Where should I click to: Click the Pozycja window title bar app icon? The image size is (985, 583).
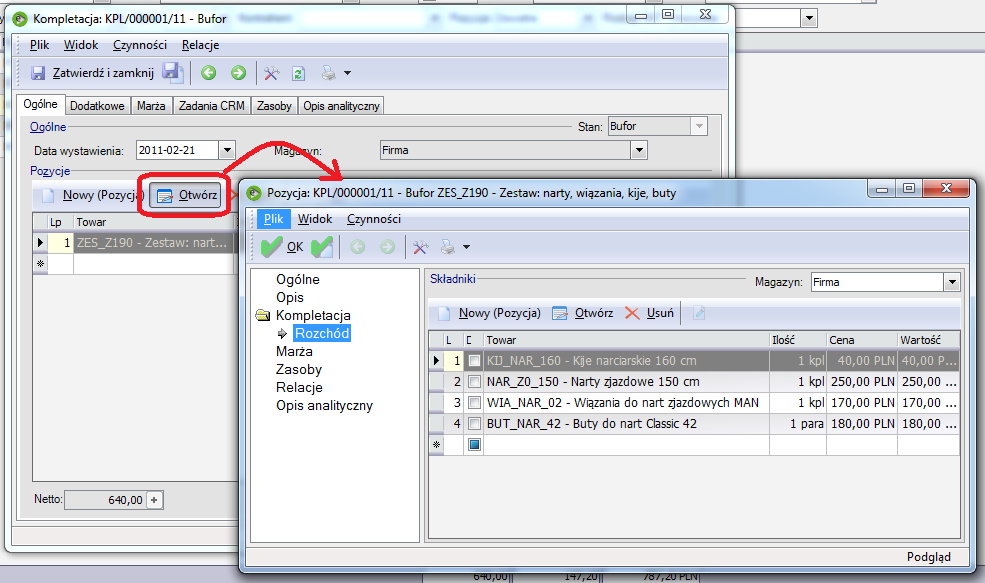254,193
